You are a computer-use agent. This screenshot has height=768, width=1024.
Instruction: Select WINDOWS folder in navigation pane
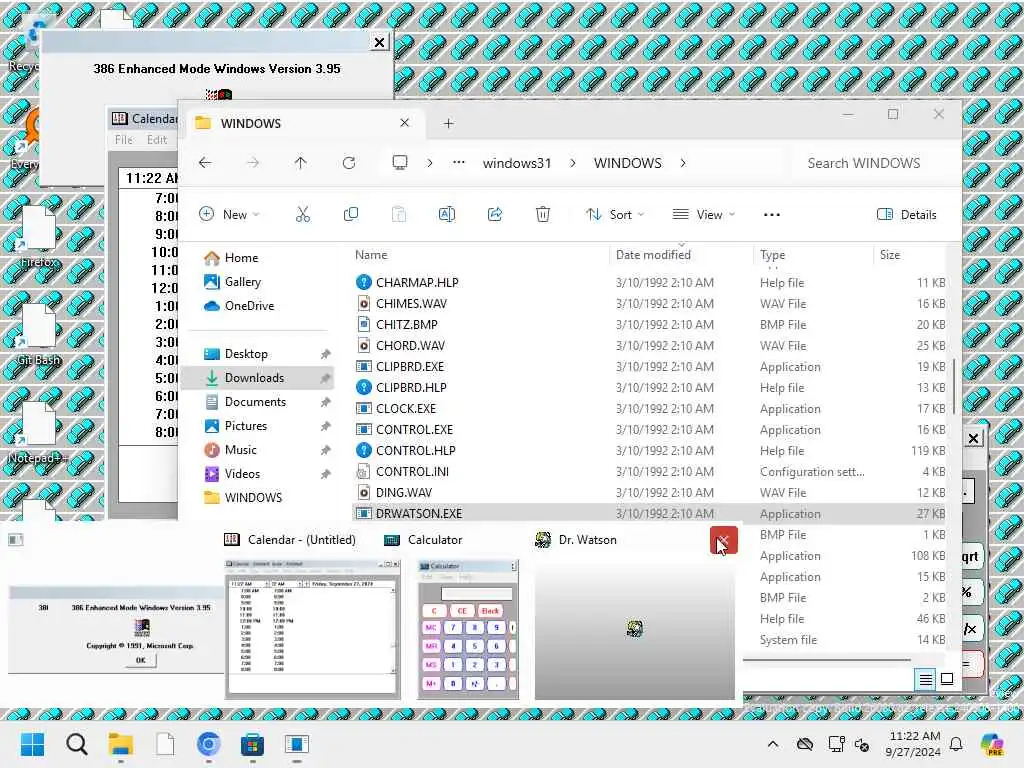tap(258, 498)
